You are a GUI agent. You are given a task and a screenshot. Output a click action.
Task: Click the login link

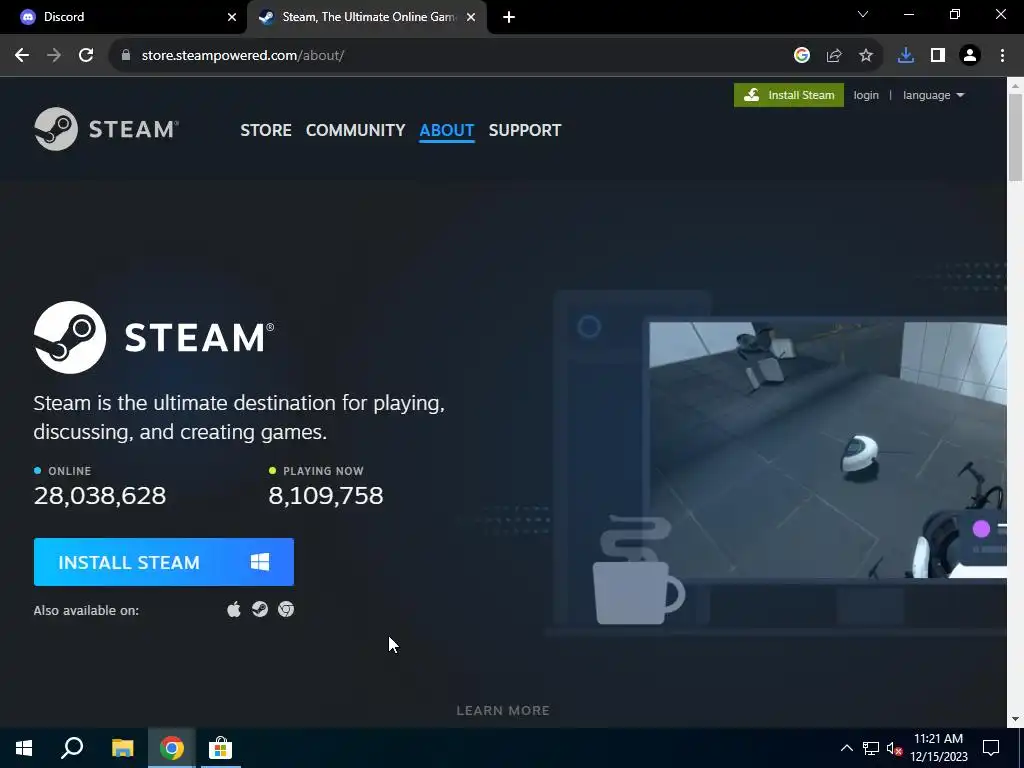(x=866, y=95)
